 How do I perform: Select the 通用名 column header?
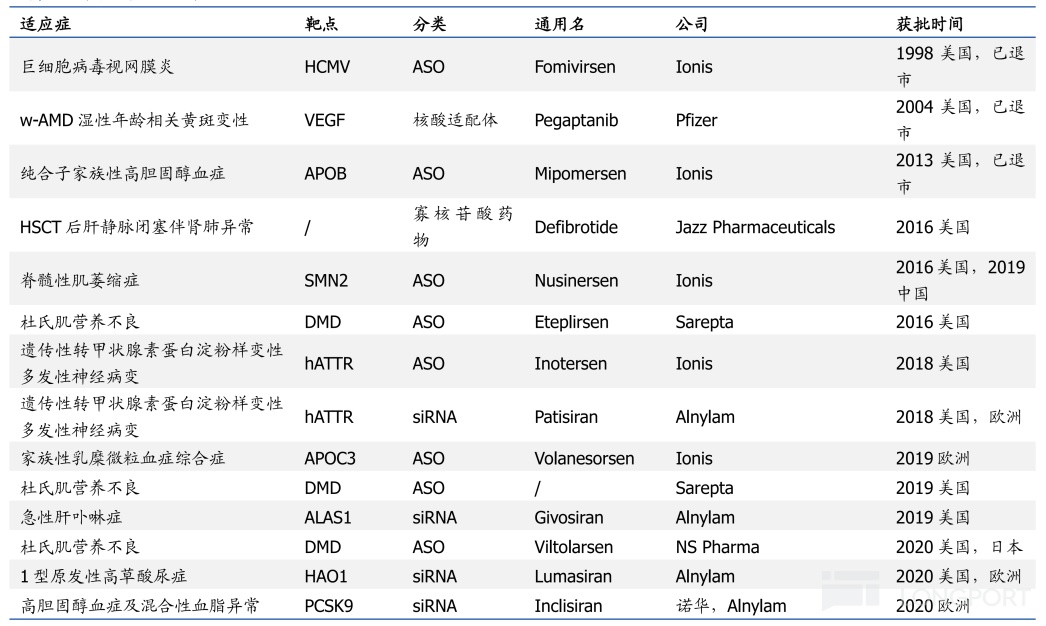coord(558,24)
